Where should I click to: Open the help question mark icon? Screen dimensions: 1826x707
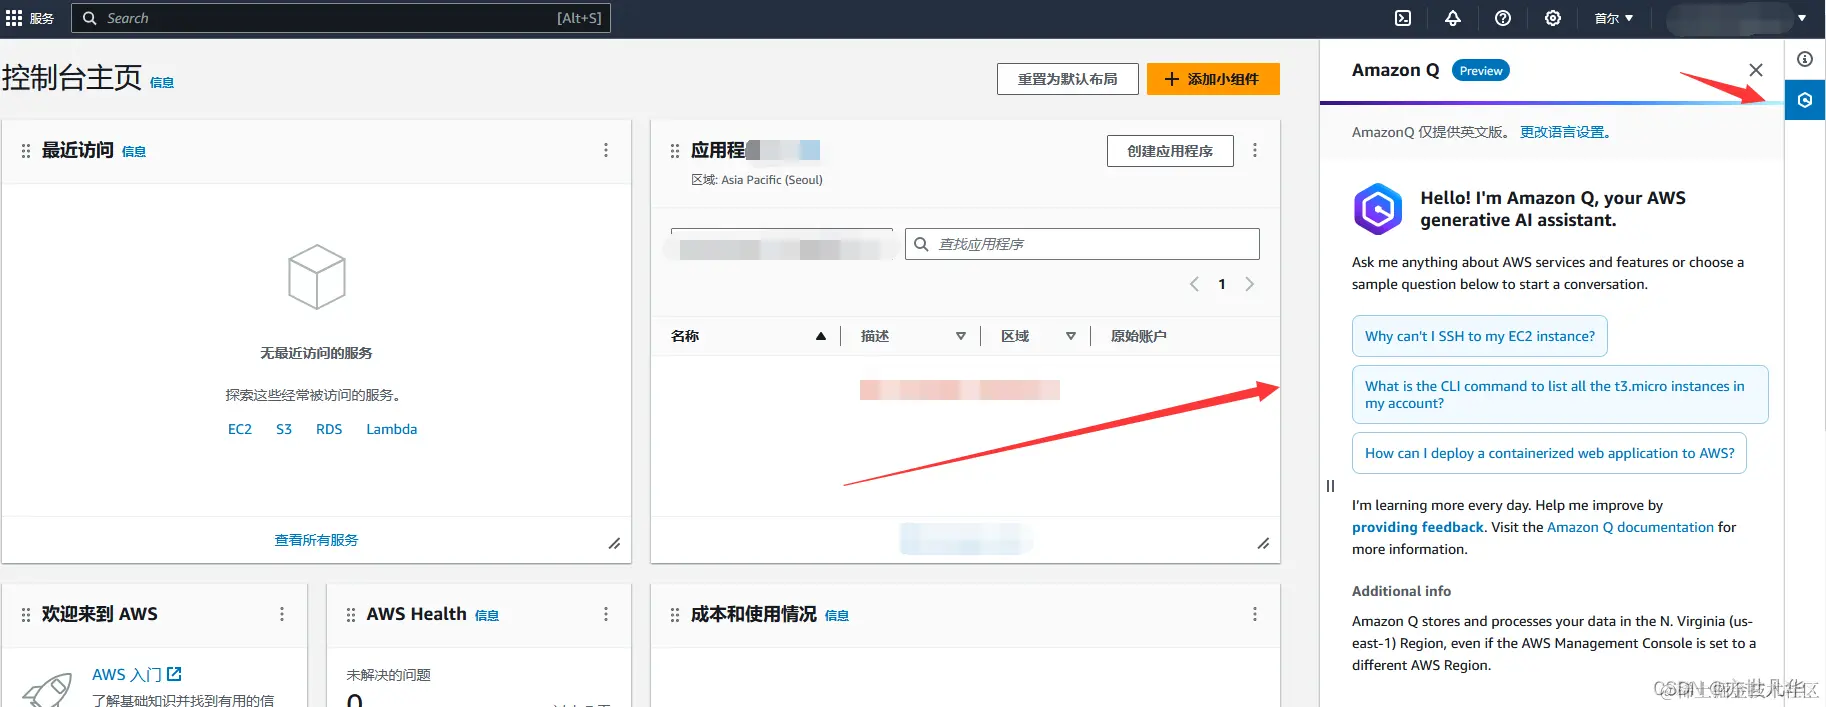[1503, 18]
